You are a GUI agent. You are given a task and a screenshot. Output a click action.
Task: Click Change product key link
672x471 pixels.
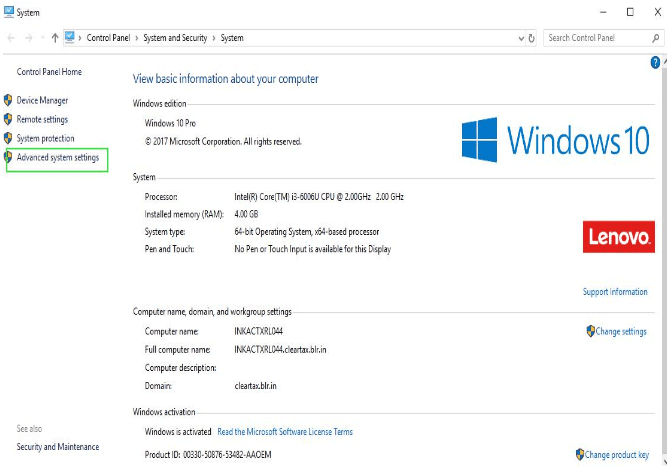point(616,454)
